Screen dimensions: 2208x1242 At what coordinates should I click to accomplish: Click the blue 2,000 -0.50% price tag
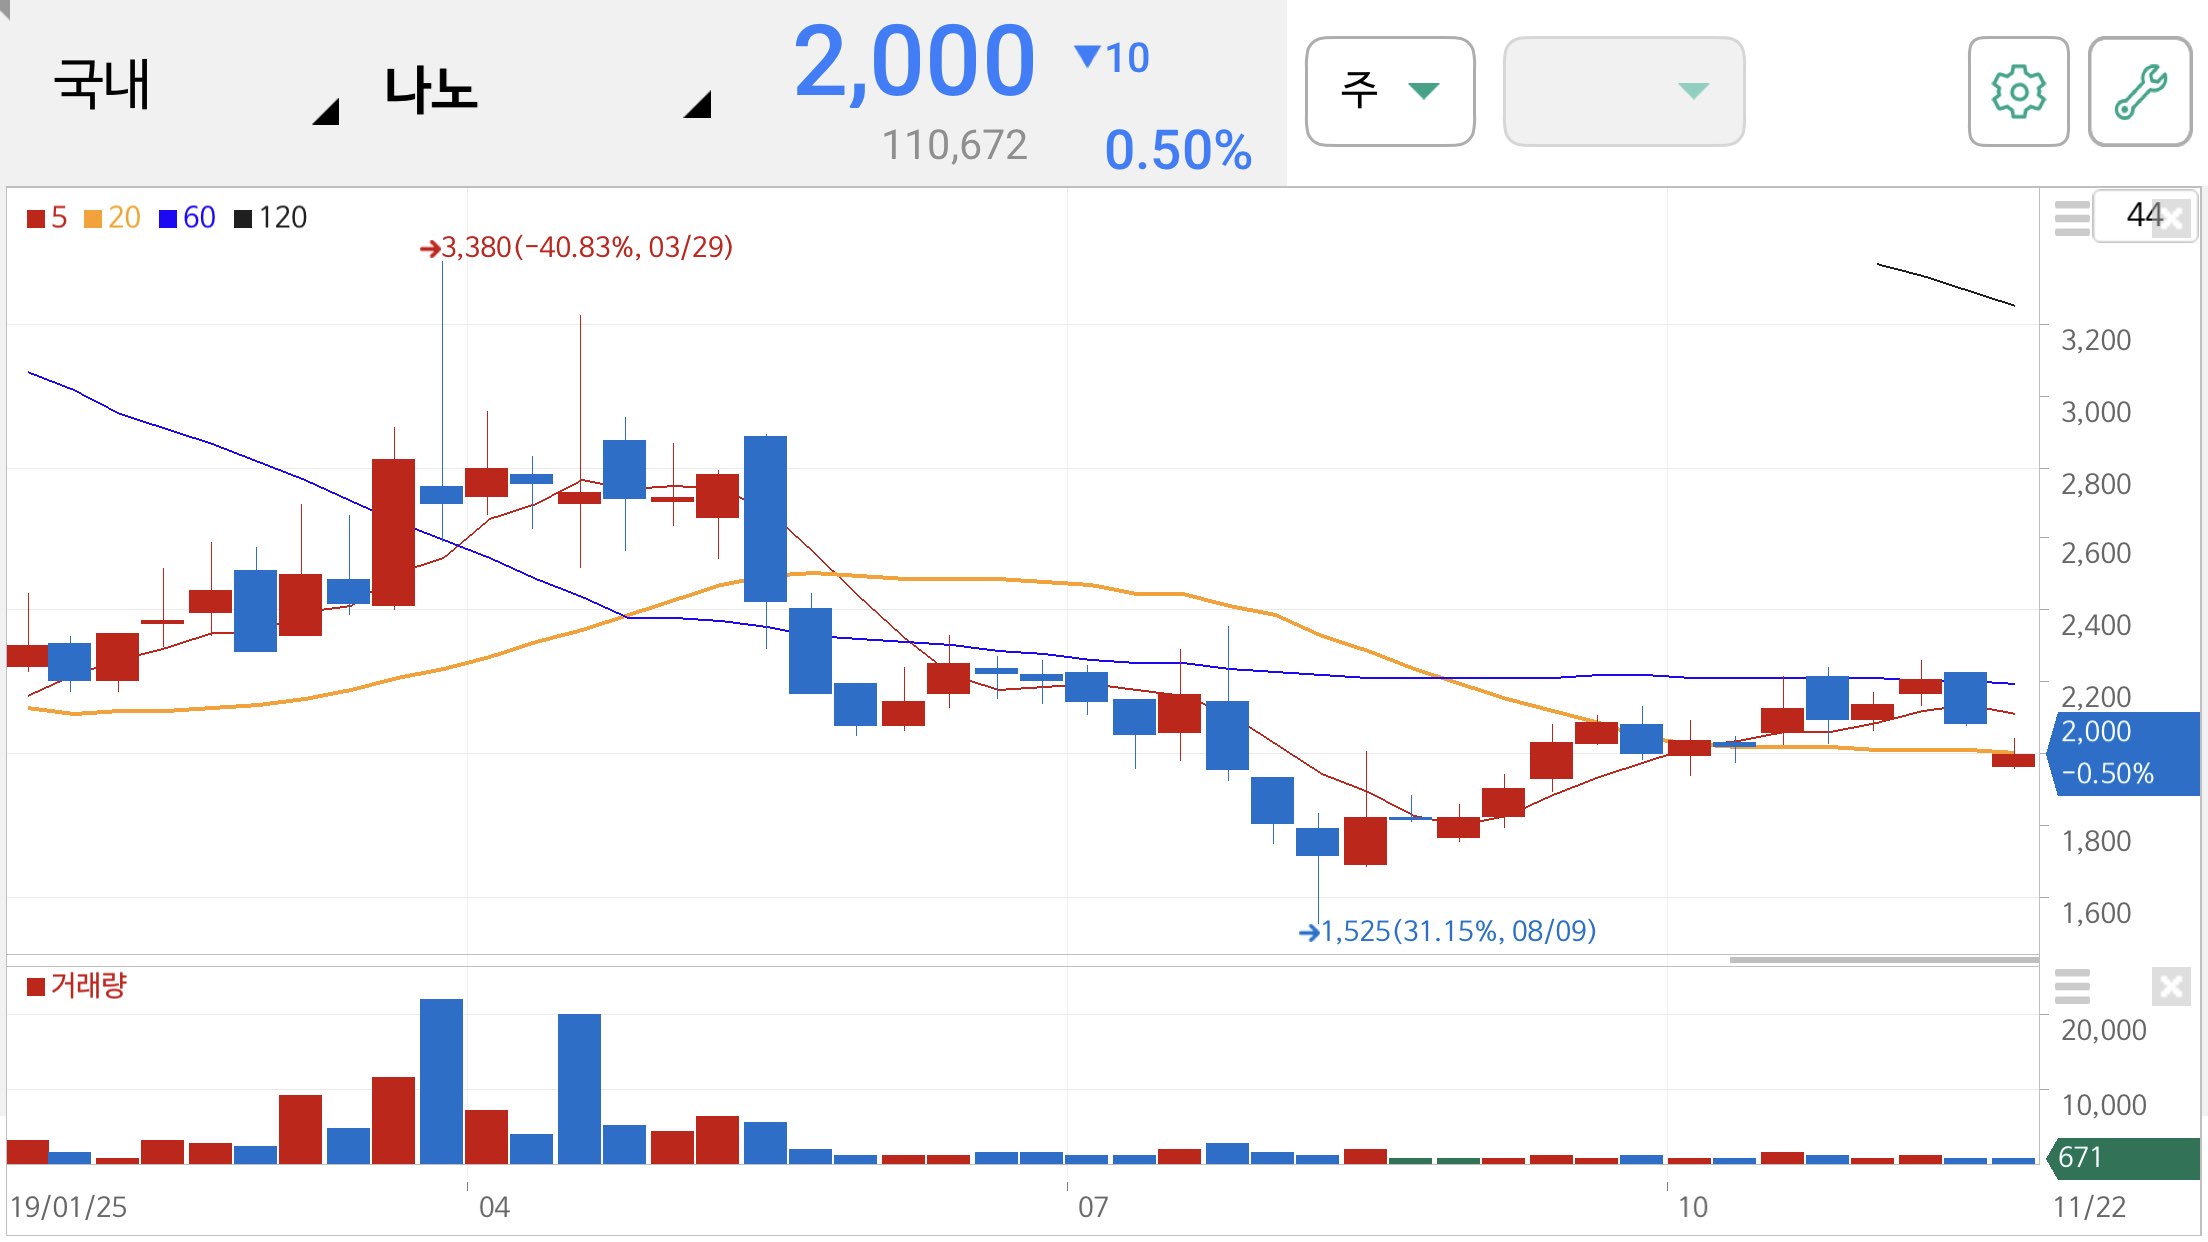tap(2123, 753)
